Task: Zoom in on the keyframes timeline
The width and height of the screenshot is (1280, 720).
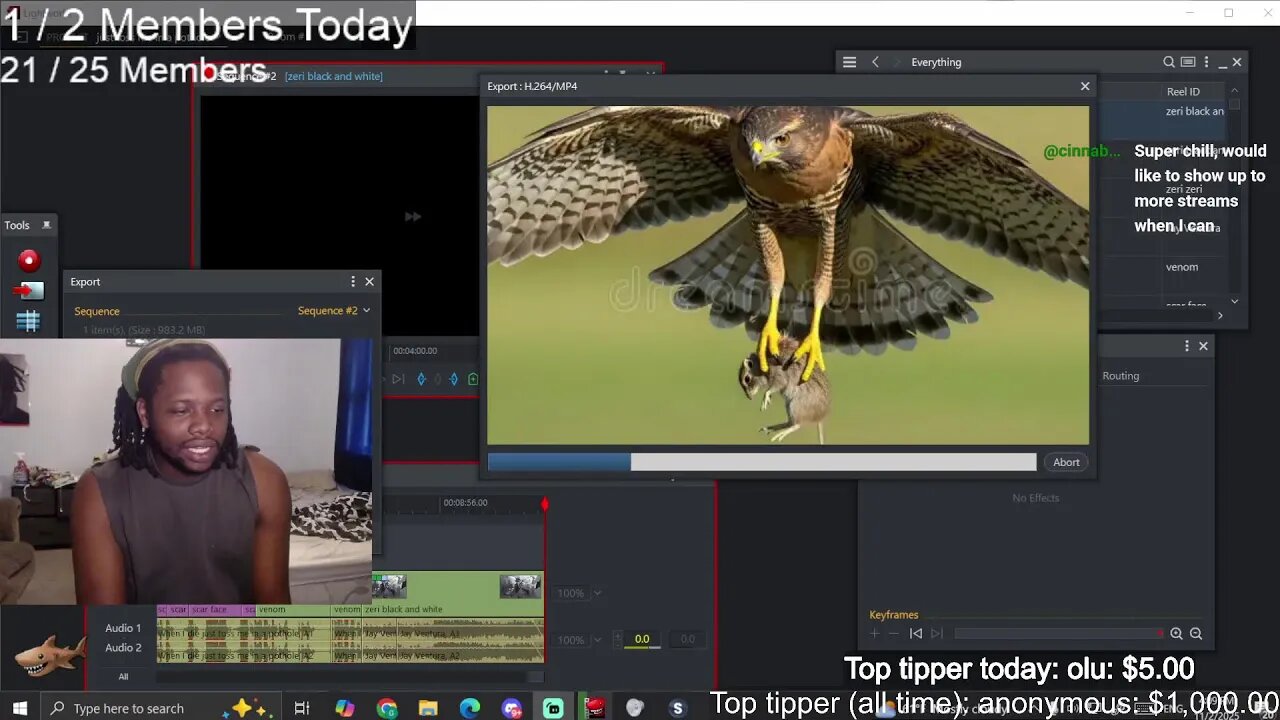Action: 1176,633
